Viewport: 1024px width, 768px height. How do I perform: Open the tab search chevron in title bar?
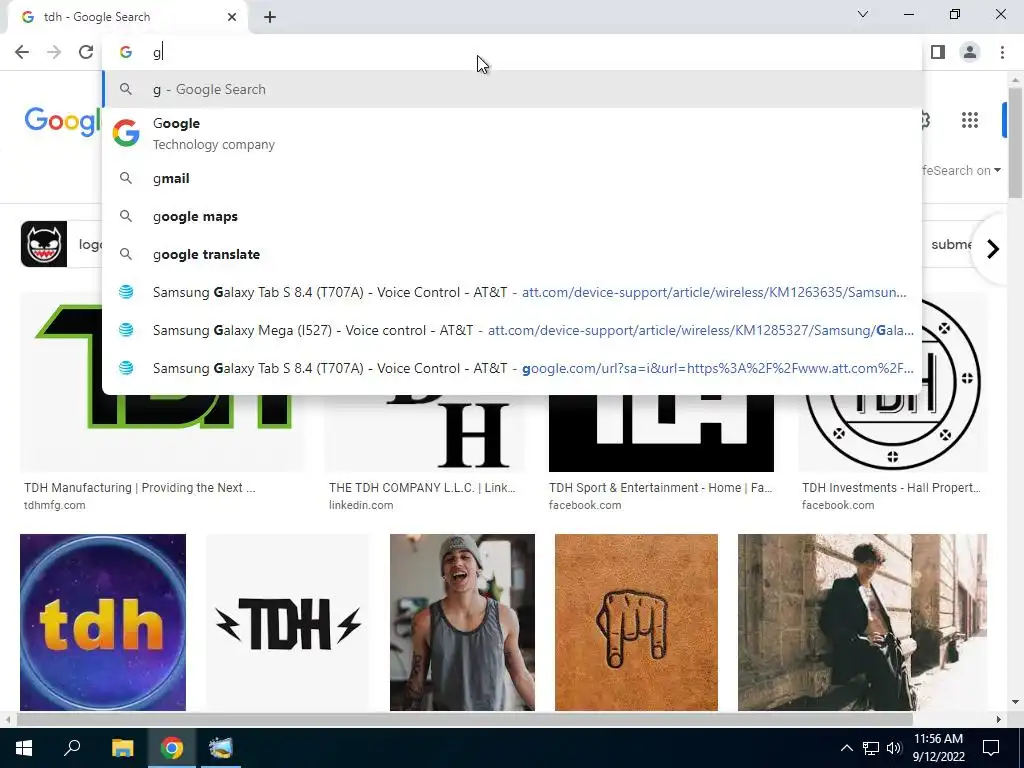coord(863,14)
